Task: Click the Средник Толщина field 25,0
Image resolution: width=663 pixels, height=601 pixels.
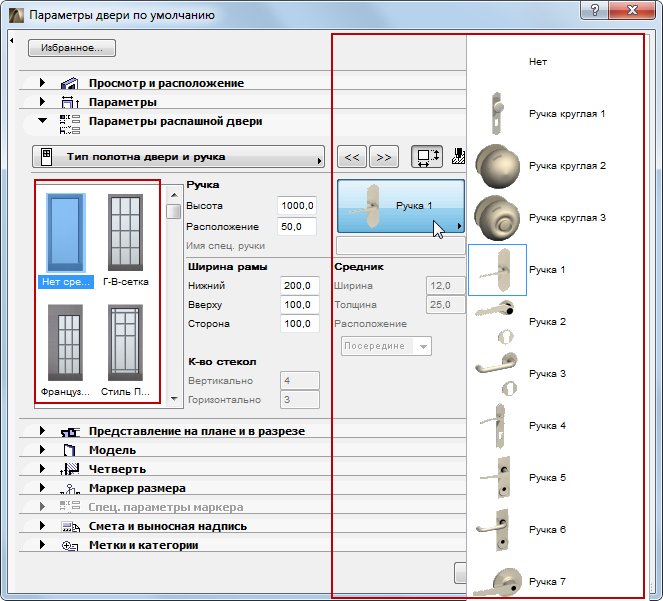Action: click(x=446, y=305)
